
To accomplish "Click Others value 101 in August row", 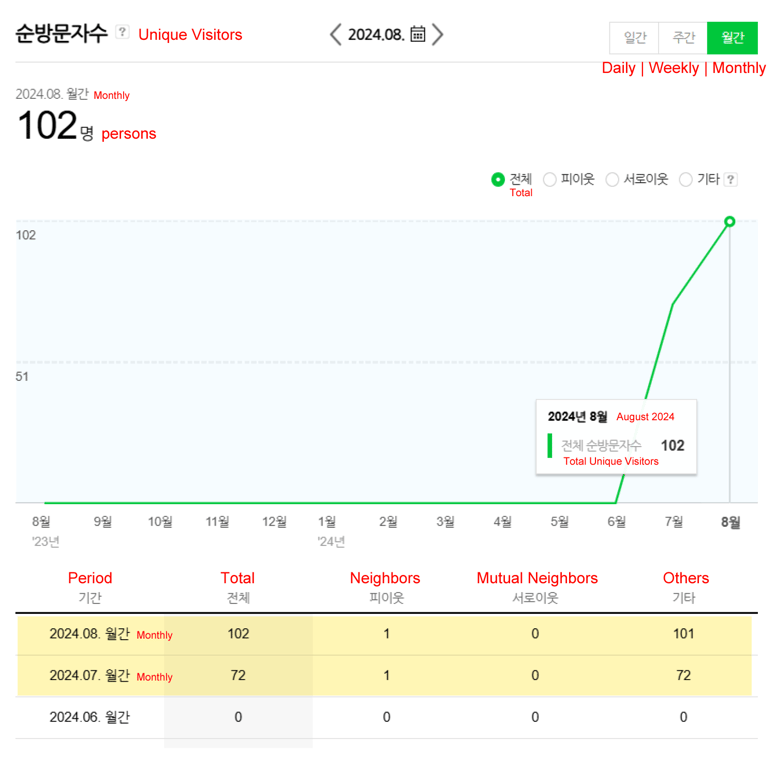I will (683, 634).
